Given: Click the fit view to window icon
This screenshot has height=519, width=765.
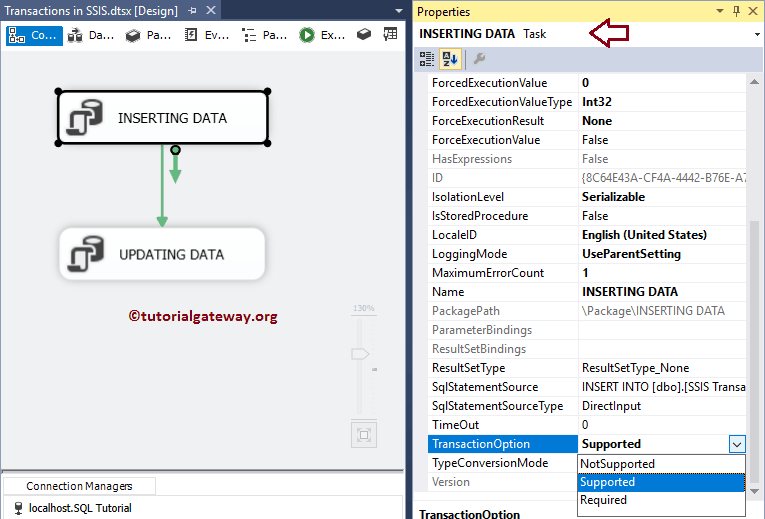Looking at the screenshot, I should click(364, 435).
